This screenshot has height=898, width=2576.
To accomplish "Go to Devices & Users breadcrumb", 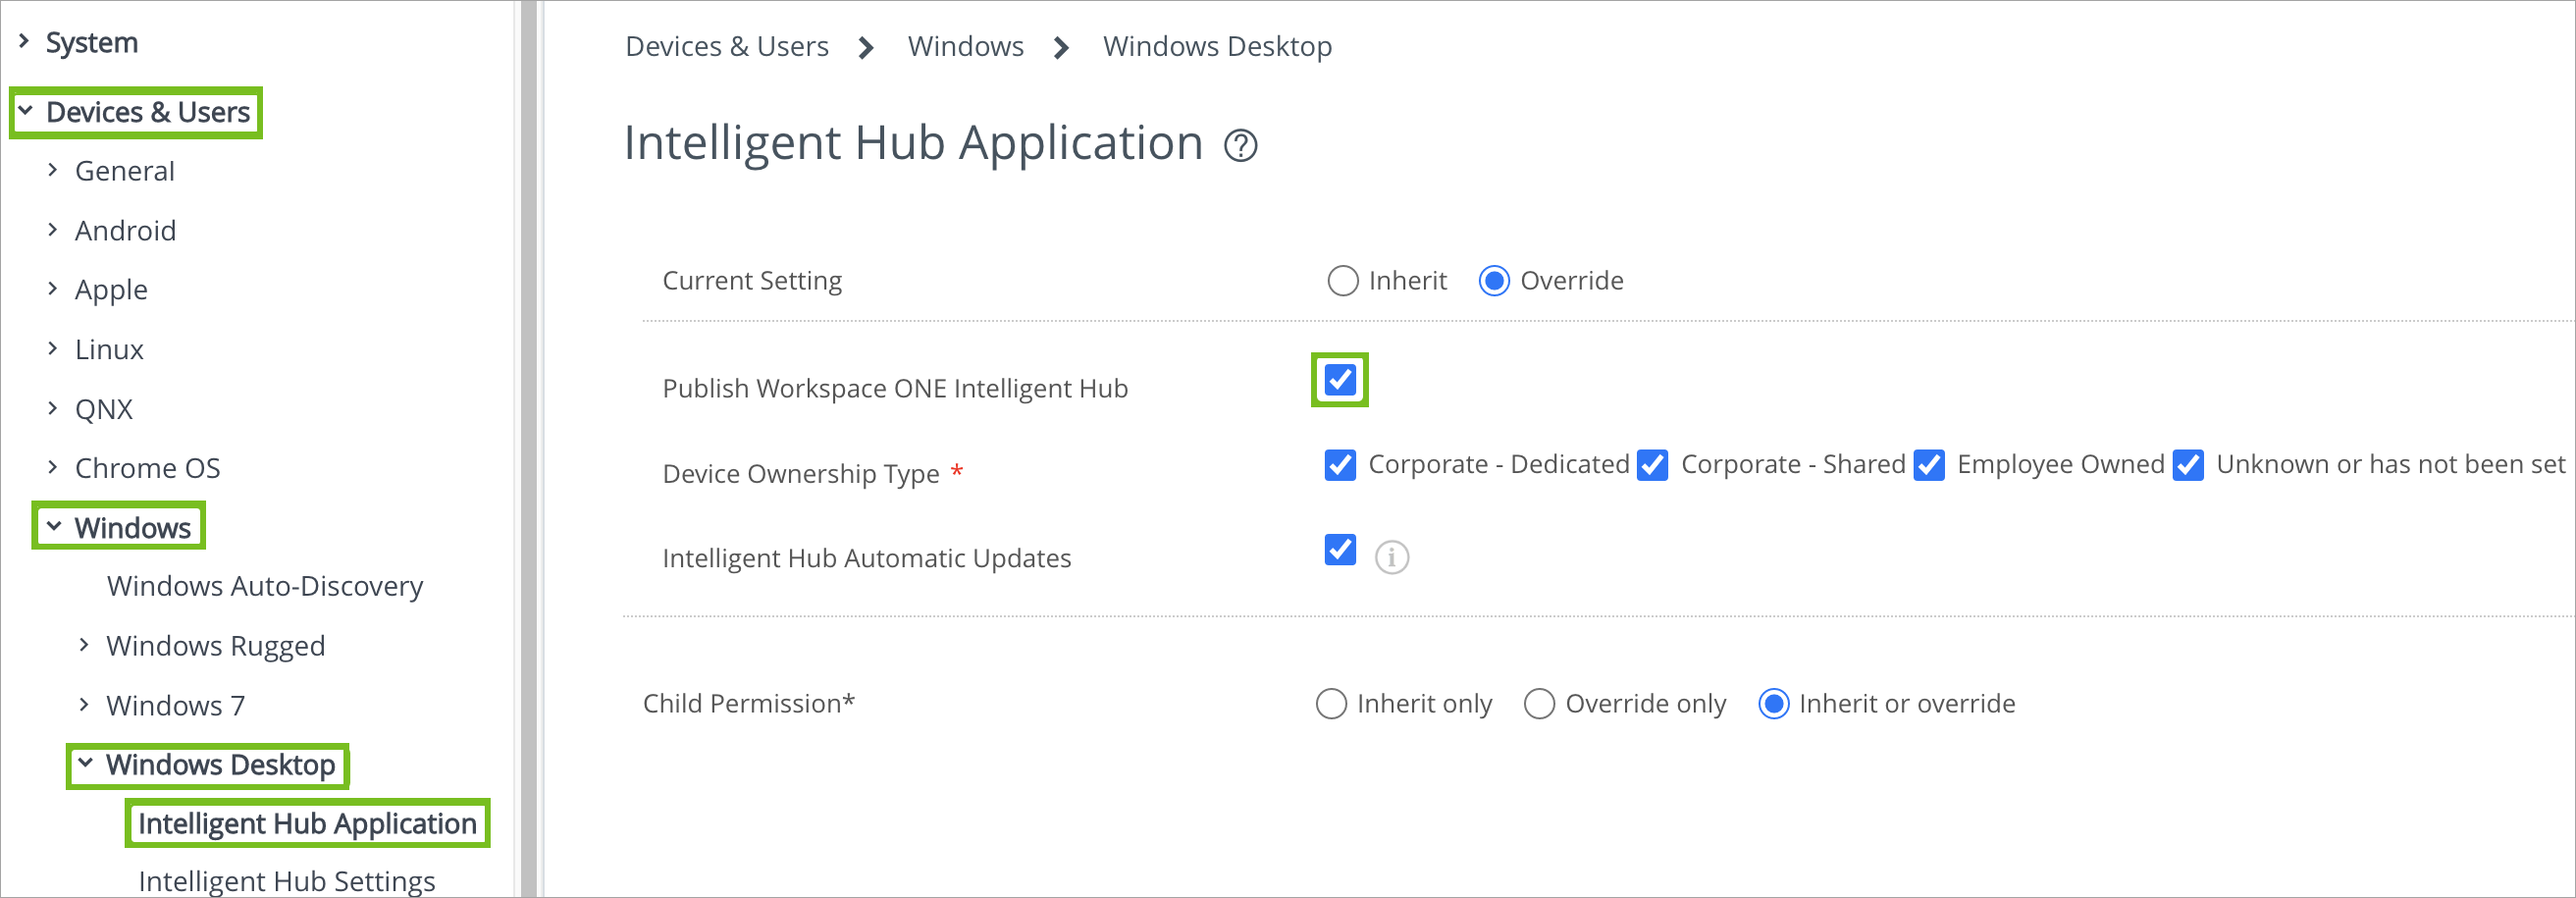I will click(x=727, y=46).
